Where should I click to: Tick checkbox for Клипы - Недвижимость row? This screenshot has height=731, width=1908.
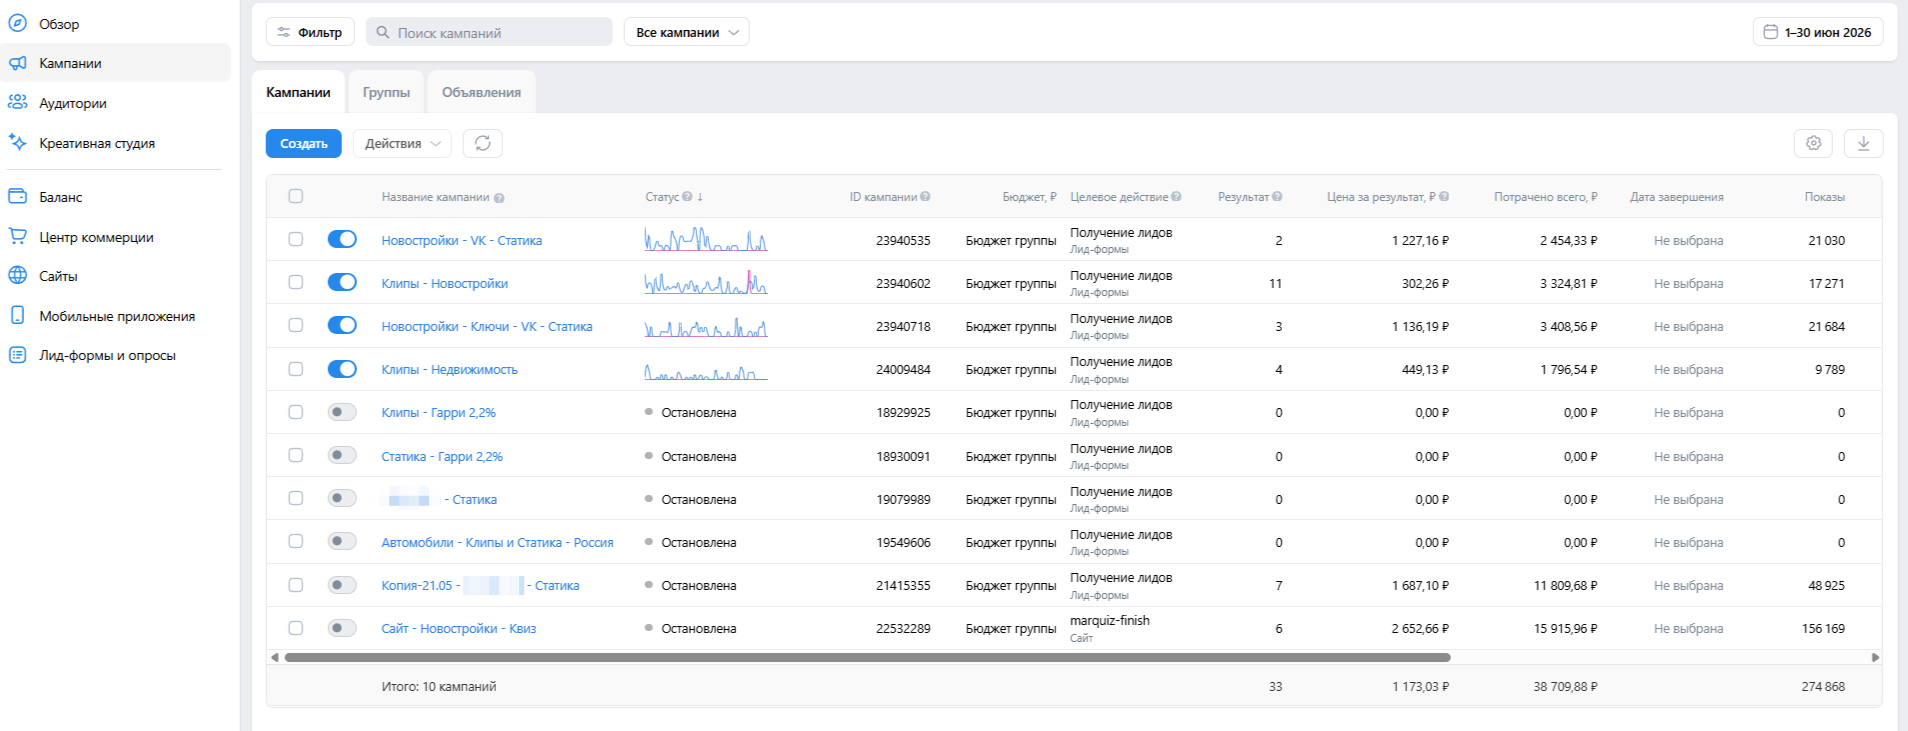295,369
